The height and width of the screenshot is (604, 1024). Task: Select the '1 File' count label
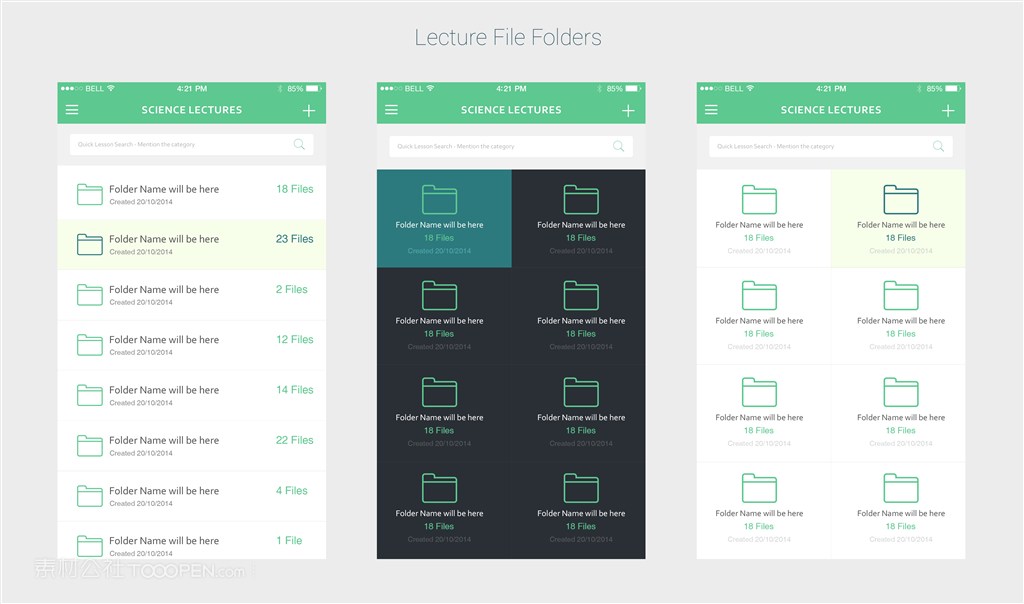289,541
